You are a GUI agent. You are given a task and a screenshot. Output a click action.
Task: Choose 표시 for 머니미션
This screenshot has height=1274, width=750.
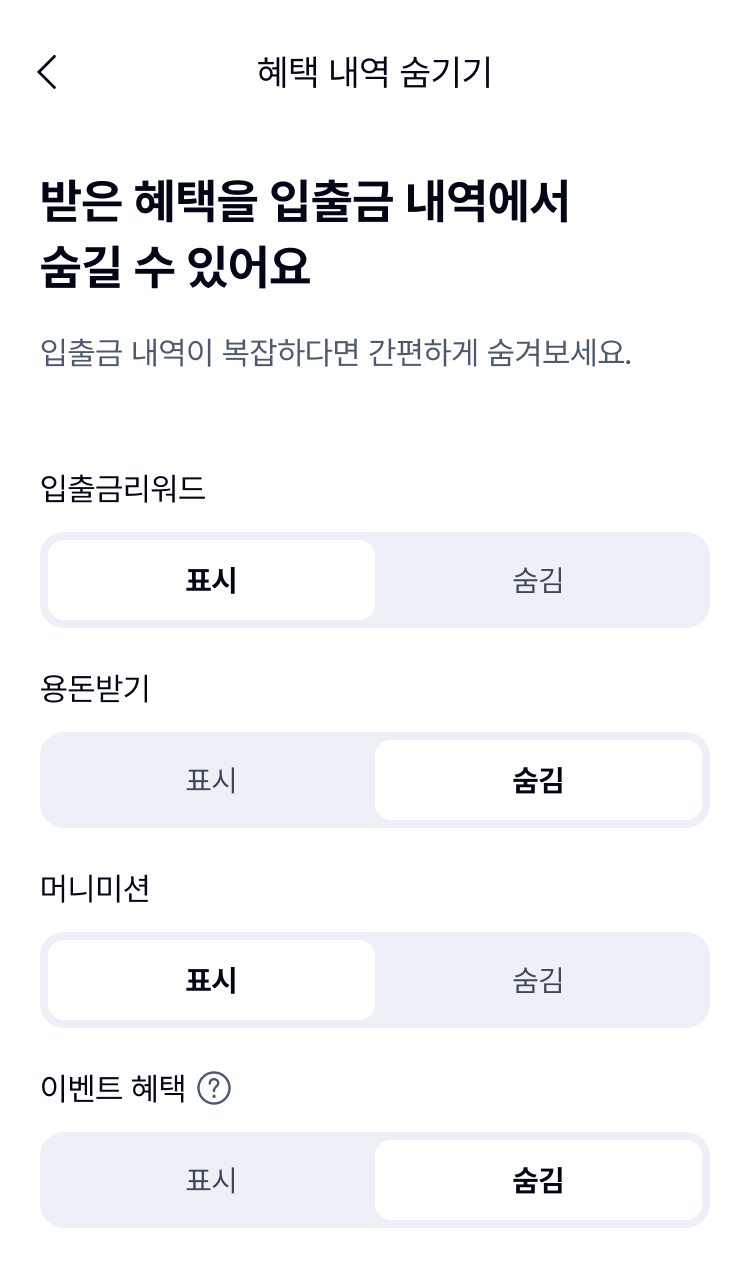211,980
